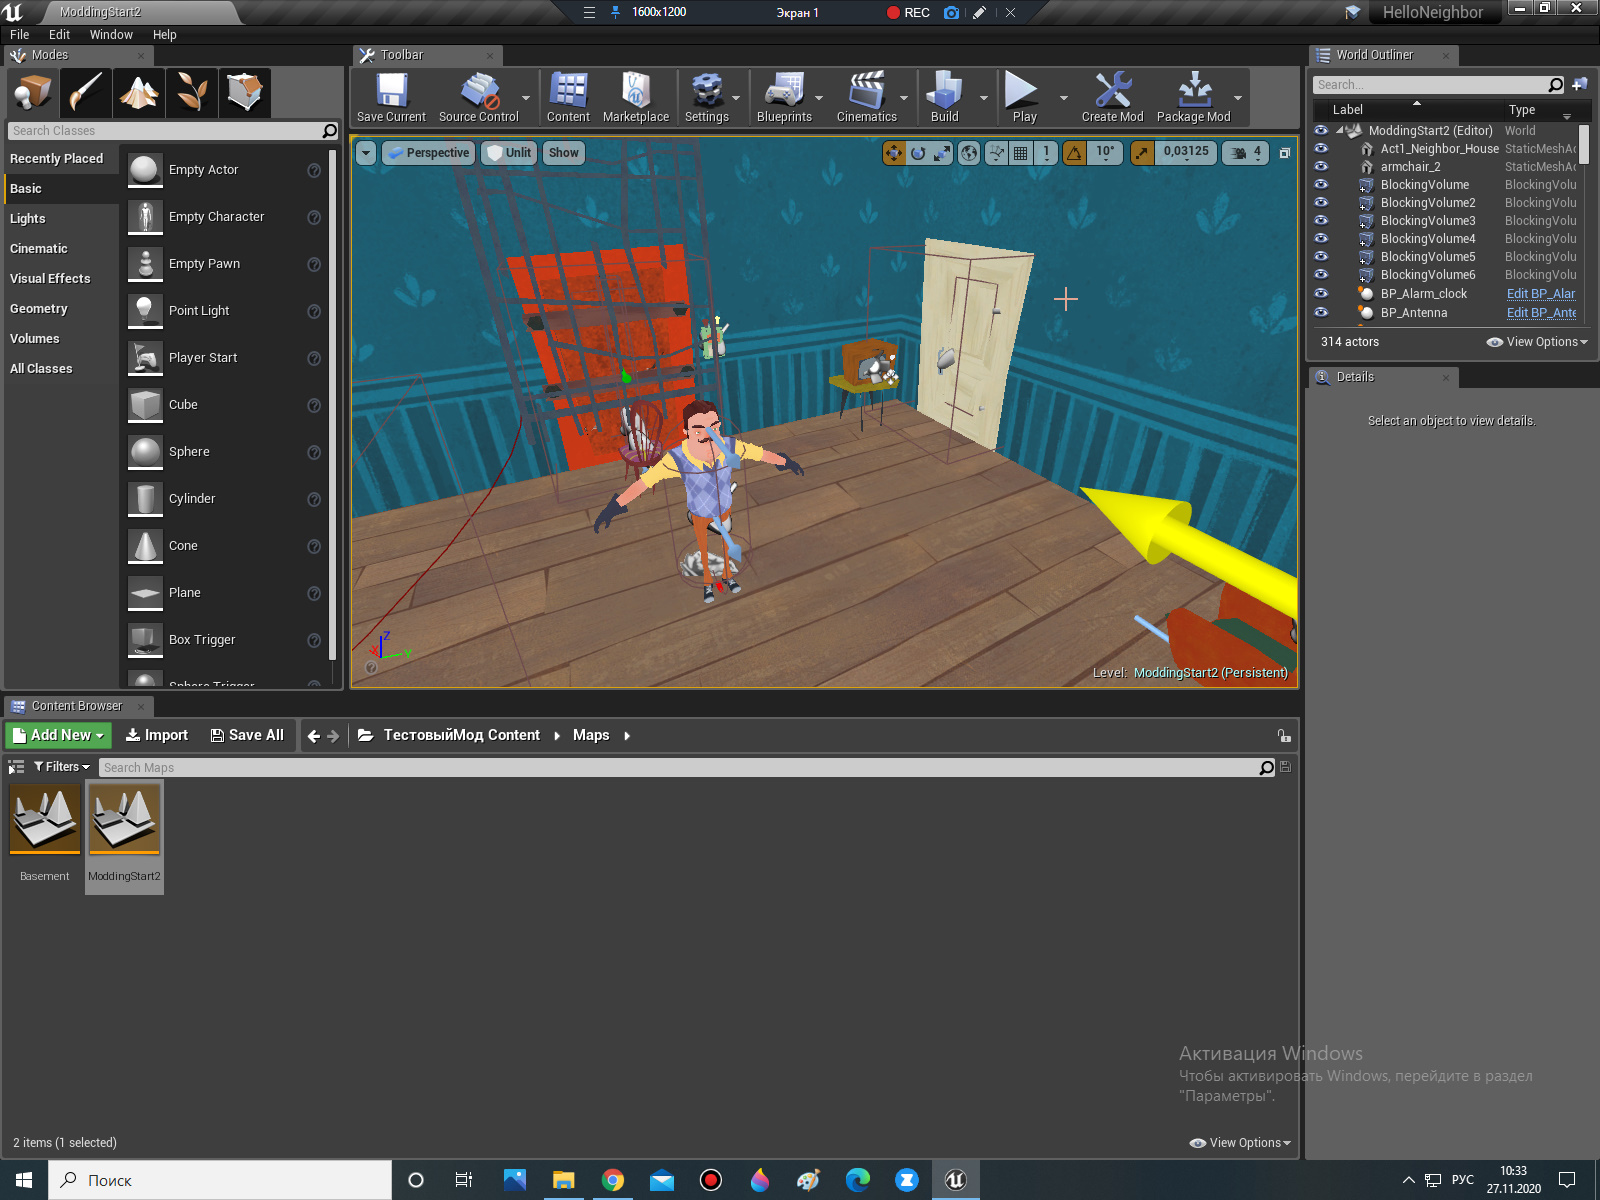This screenshot has height=1200, width=1600.
Task: Select the Geometry Editing mode icon
Action: (245, 93)
